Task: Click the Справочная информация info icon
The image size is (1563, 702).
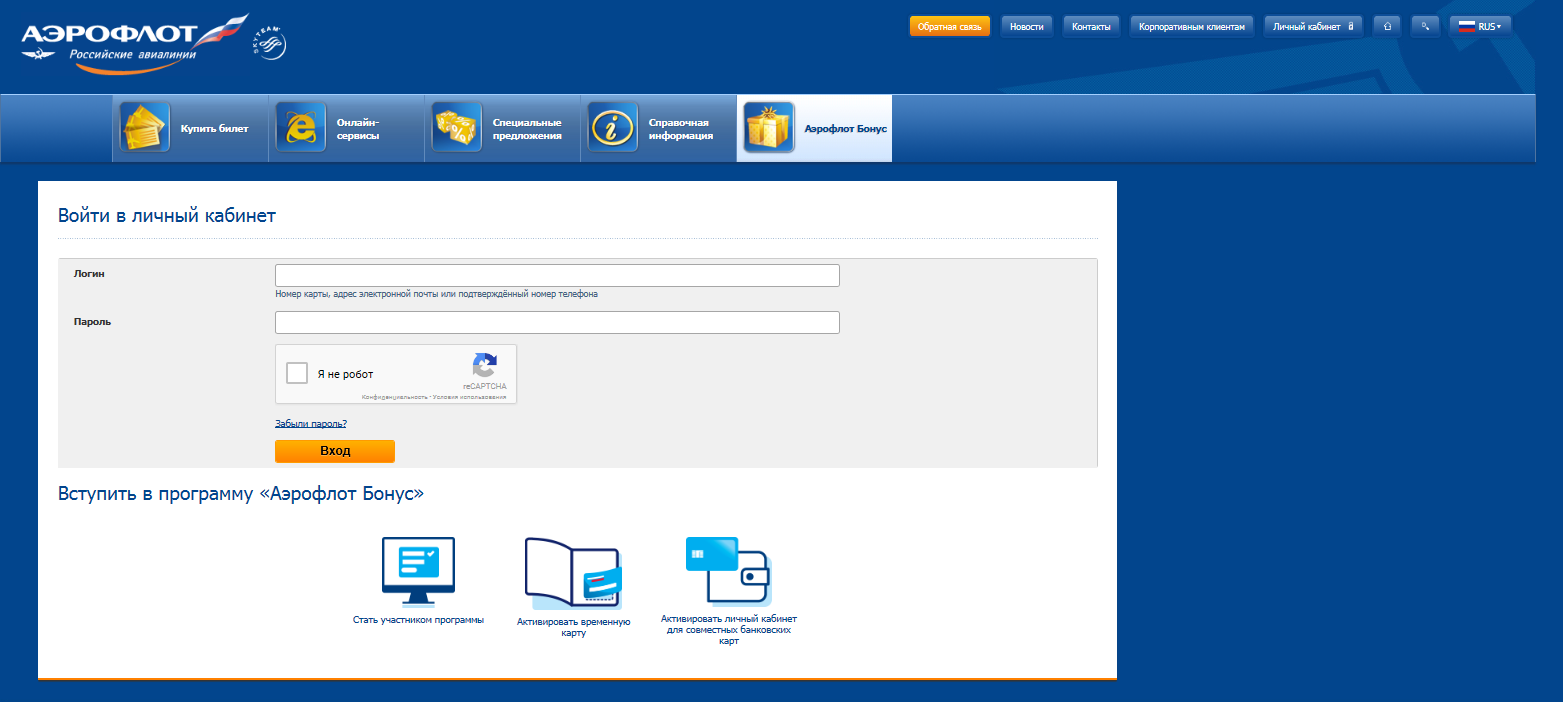Action: [613, 128]
